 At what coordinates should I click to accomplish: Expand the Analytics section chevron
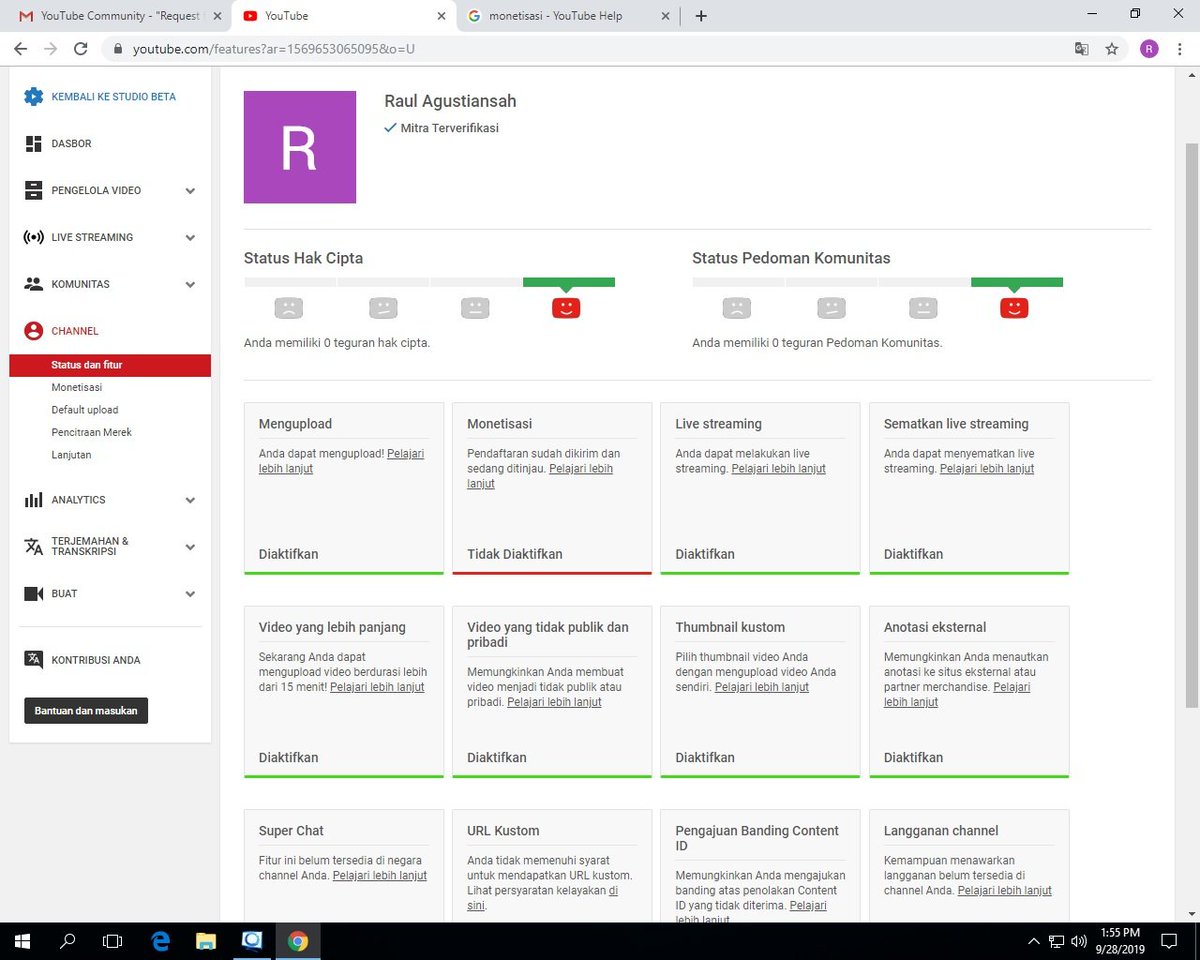click(x=190, y=500)
